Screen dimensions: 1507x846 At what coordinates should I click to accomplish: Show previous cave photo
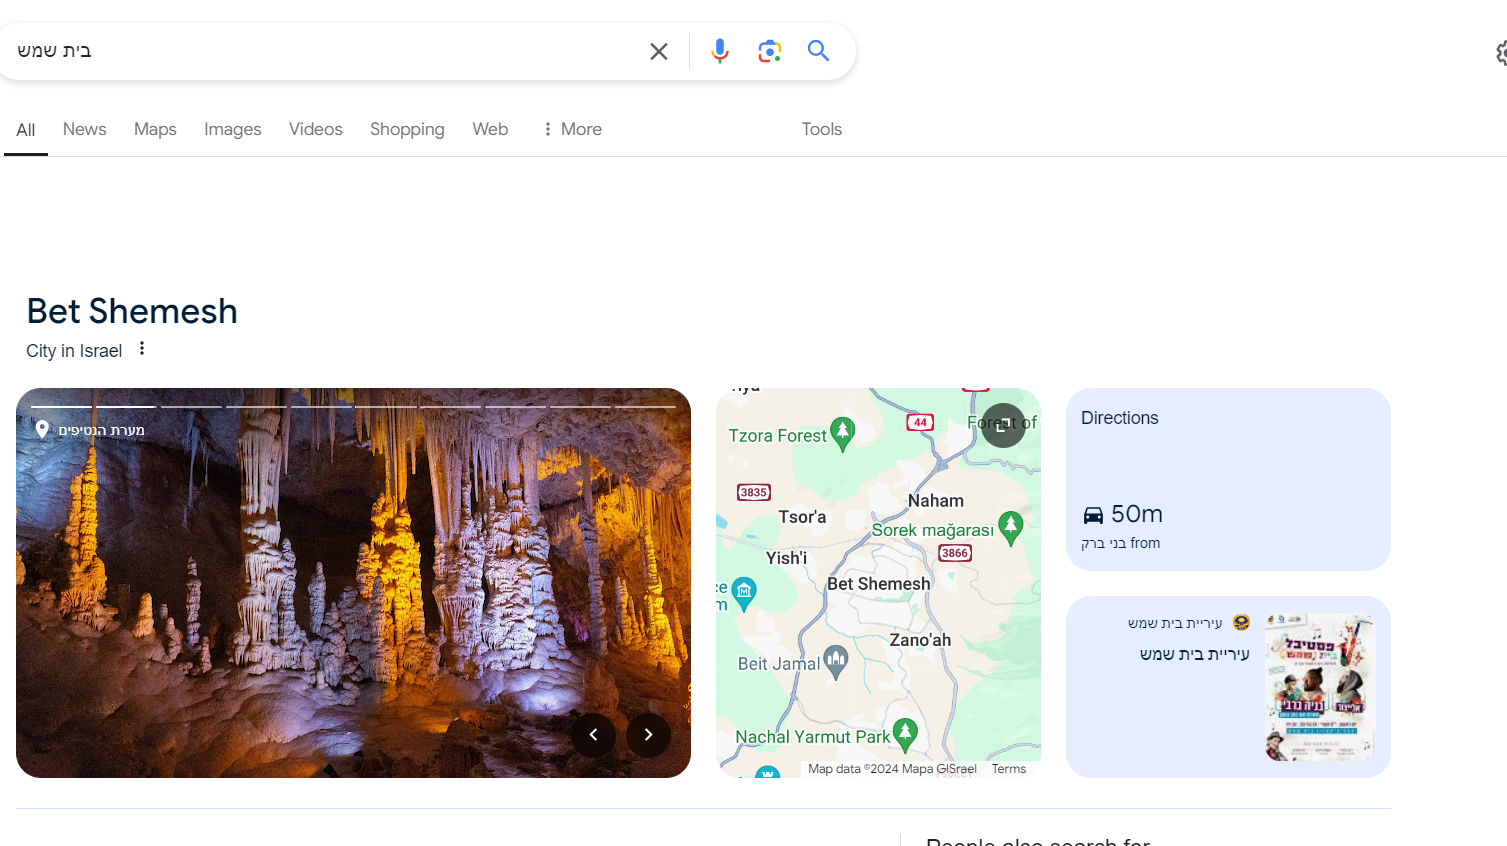coord(593,735)
